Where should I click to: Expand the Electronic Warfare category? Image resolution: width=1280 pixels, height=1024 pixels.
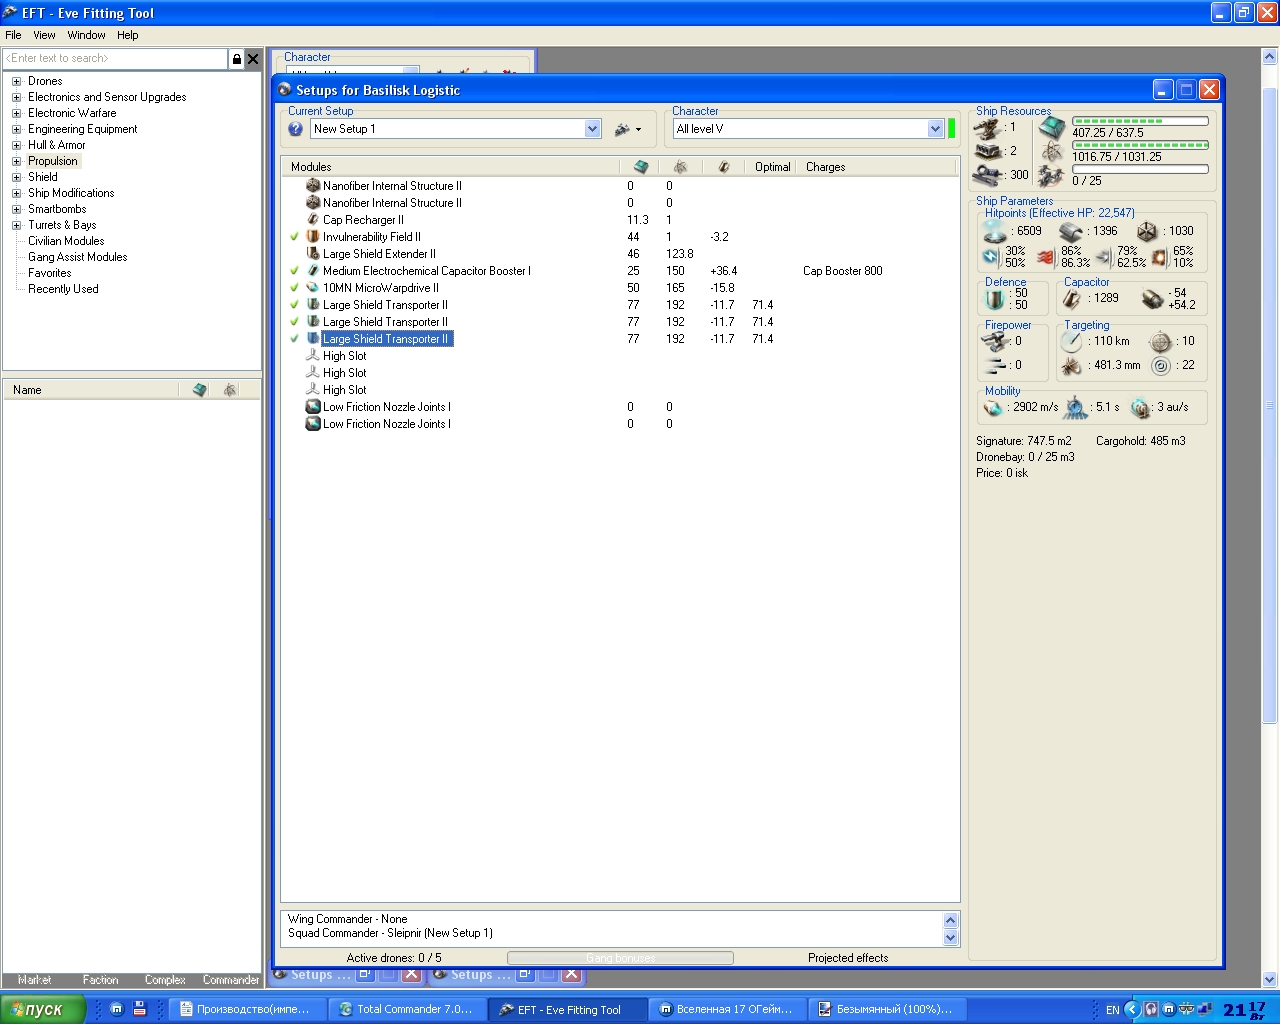pyautogui.click(x=16, y=113)
